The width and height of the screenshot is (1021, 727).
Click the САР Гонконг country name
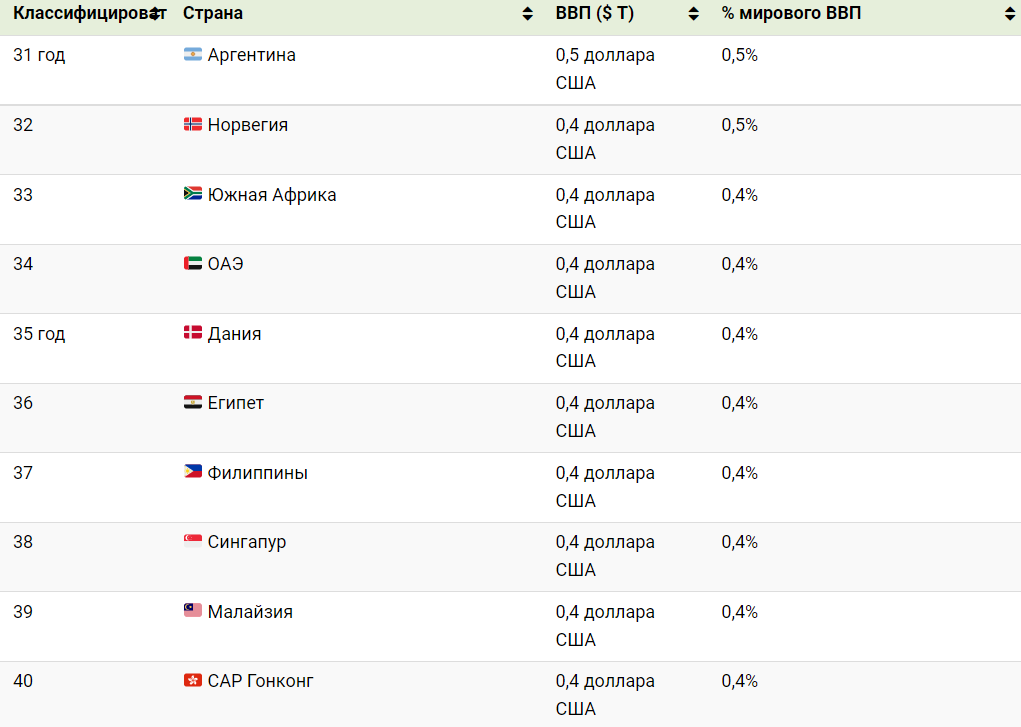[260, 681]
